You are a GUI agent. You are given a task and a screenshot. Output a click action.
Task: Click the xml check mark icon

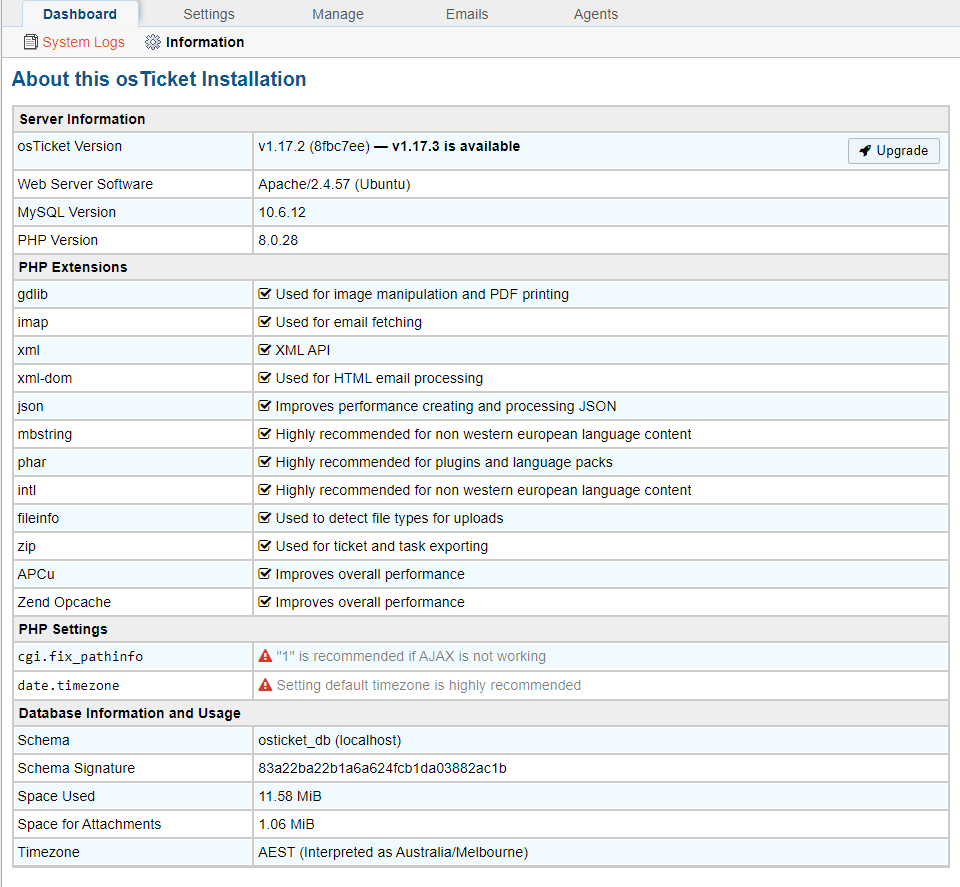[x=264, y=350]
